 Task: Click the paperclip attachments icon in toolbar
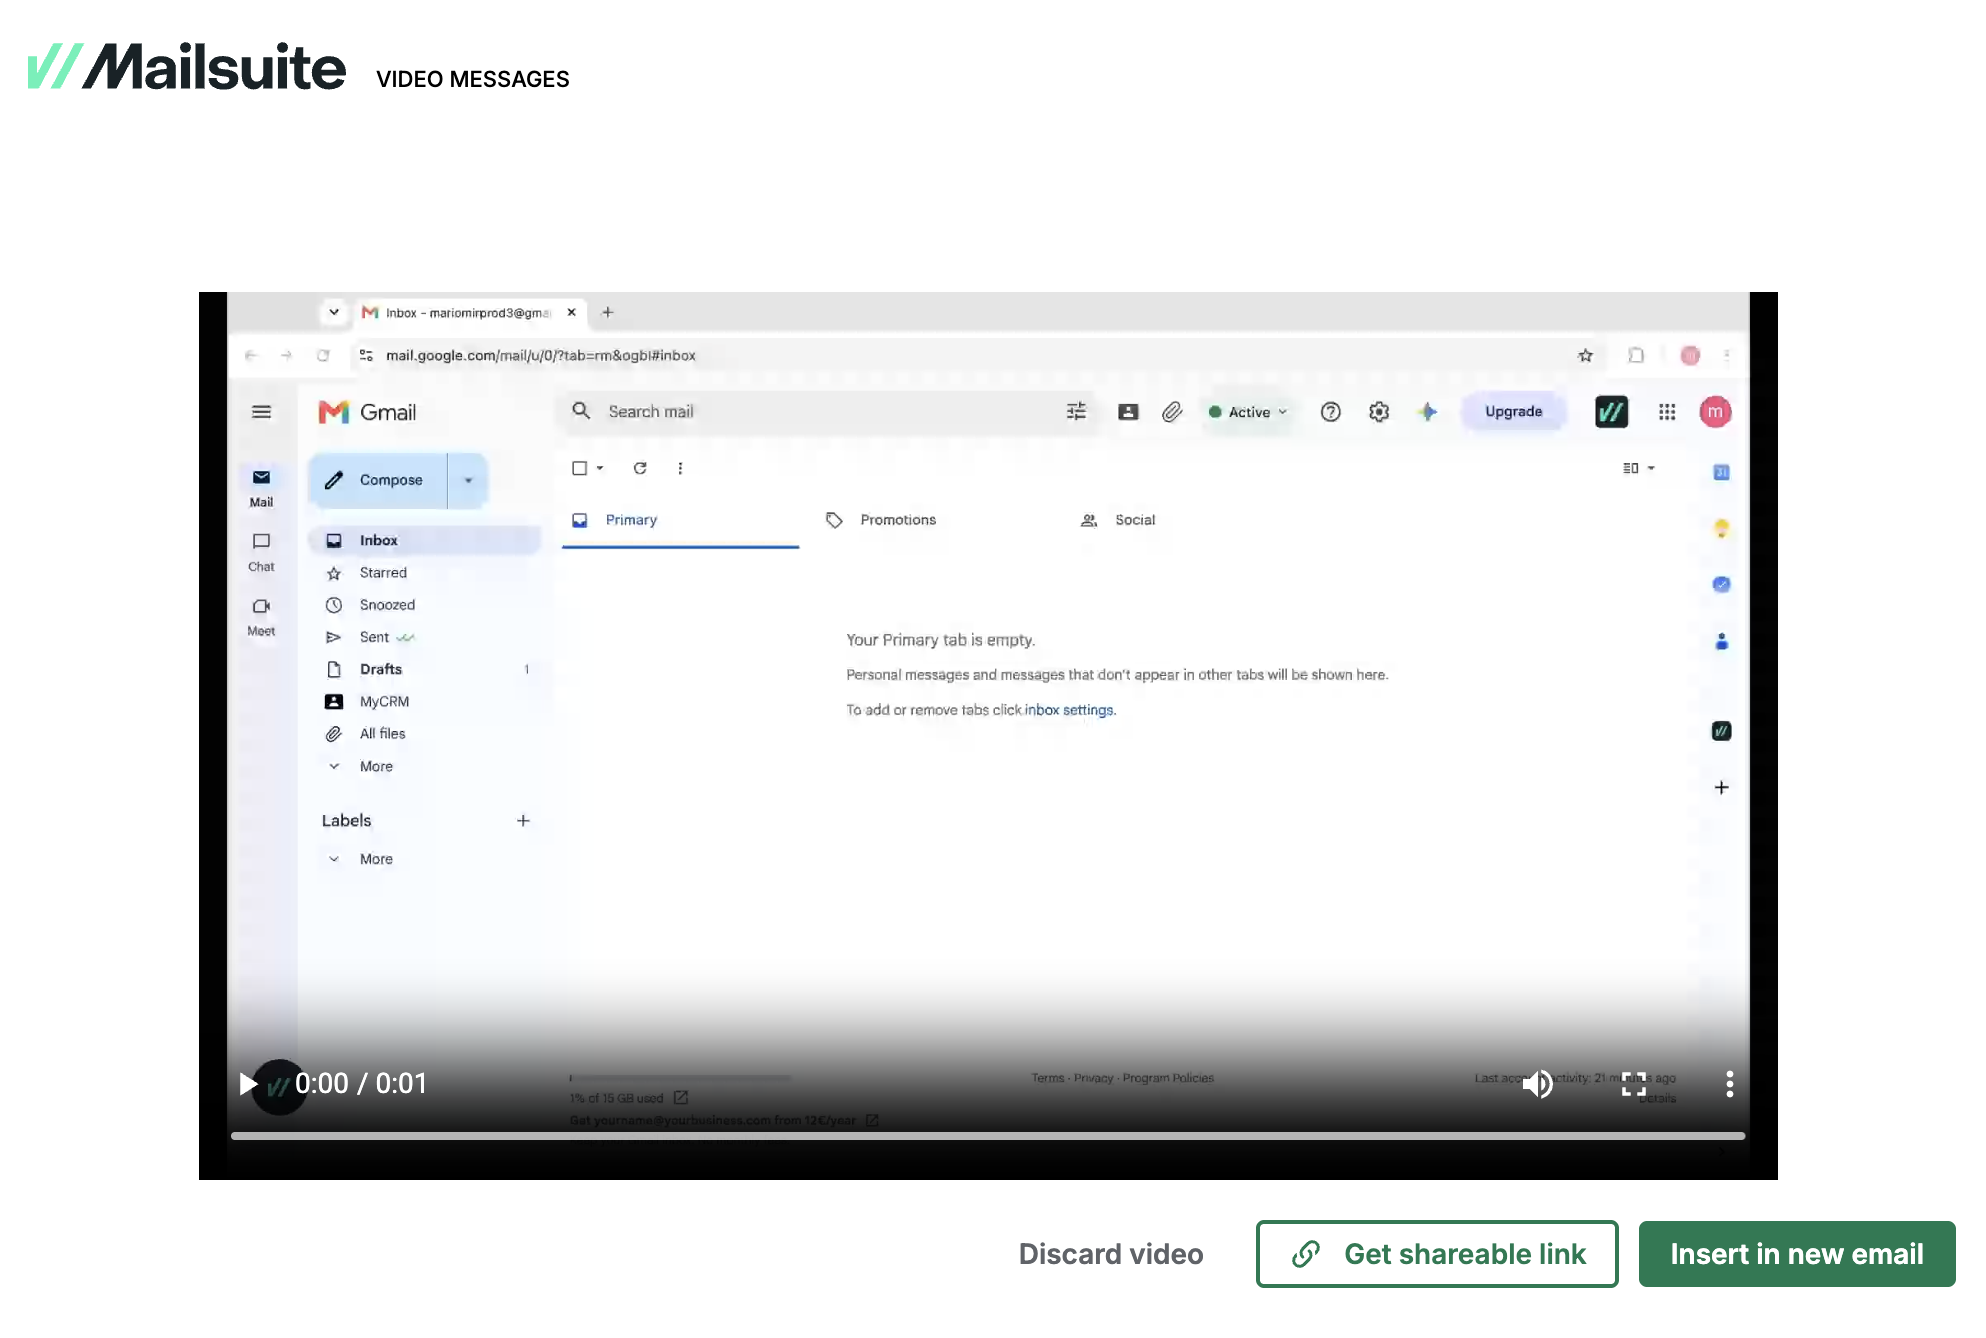click(x=1172, y=412)
